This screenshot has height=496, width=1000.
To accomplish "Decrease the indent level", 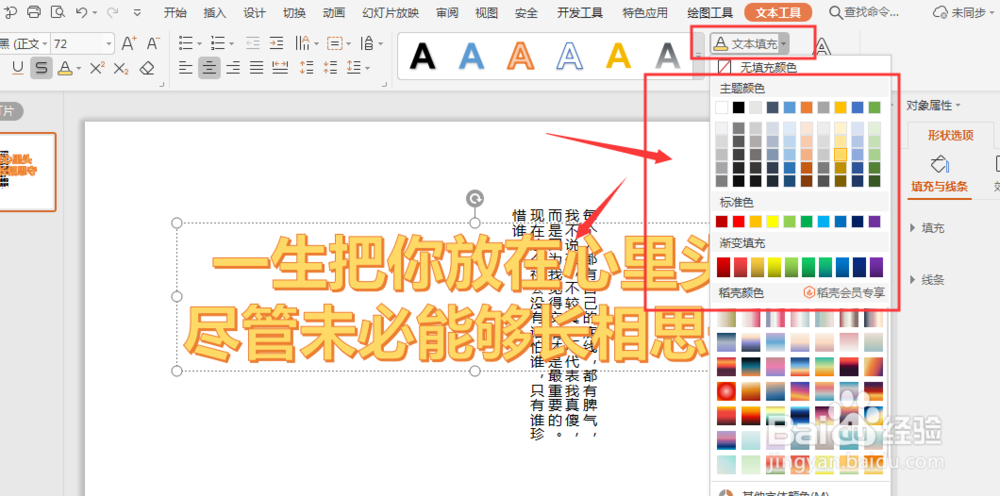I will tap(253, 43).
